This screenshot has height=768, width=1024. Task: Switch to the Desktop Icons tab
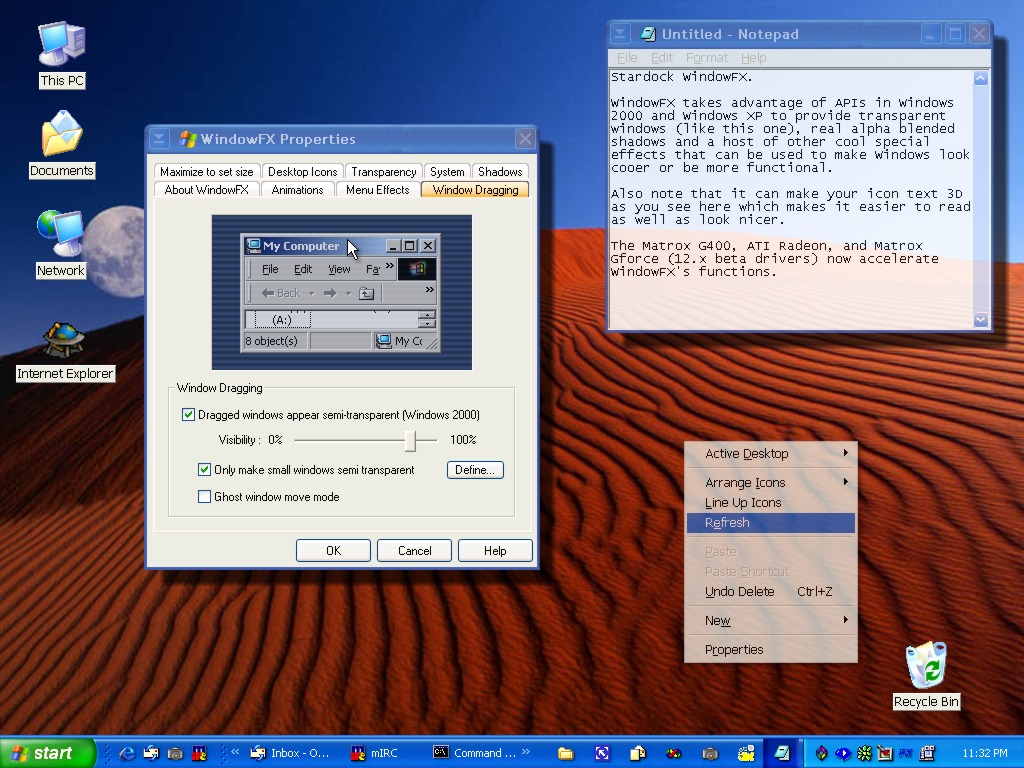302,172
